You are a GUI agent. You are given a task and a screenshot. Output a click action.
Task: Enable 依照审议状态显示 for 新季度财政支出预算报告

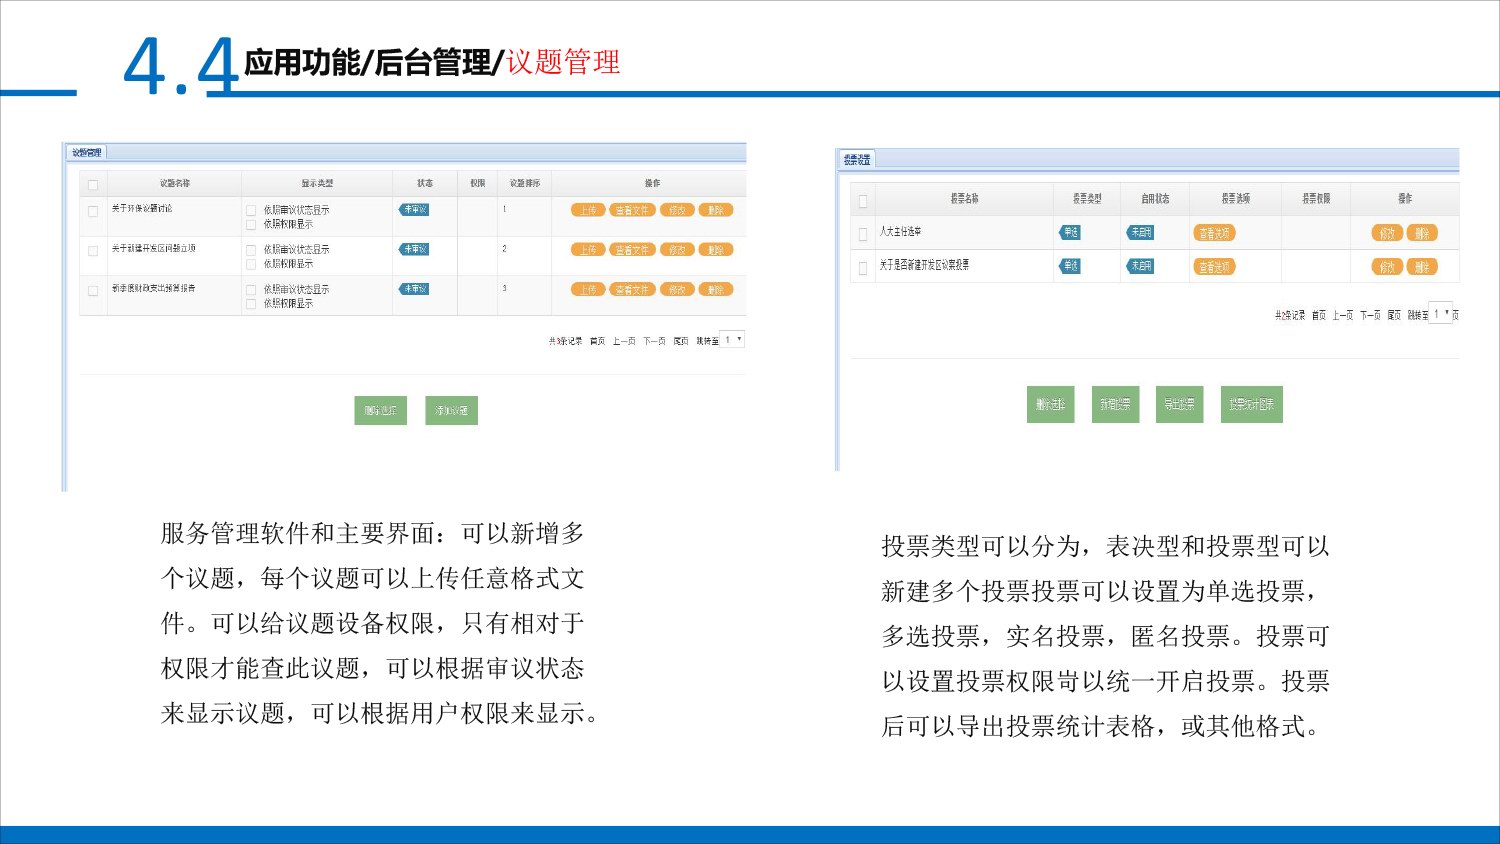[x=251, y=290]
